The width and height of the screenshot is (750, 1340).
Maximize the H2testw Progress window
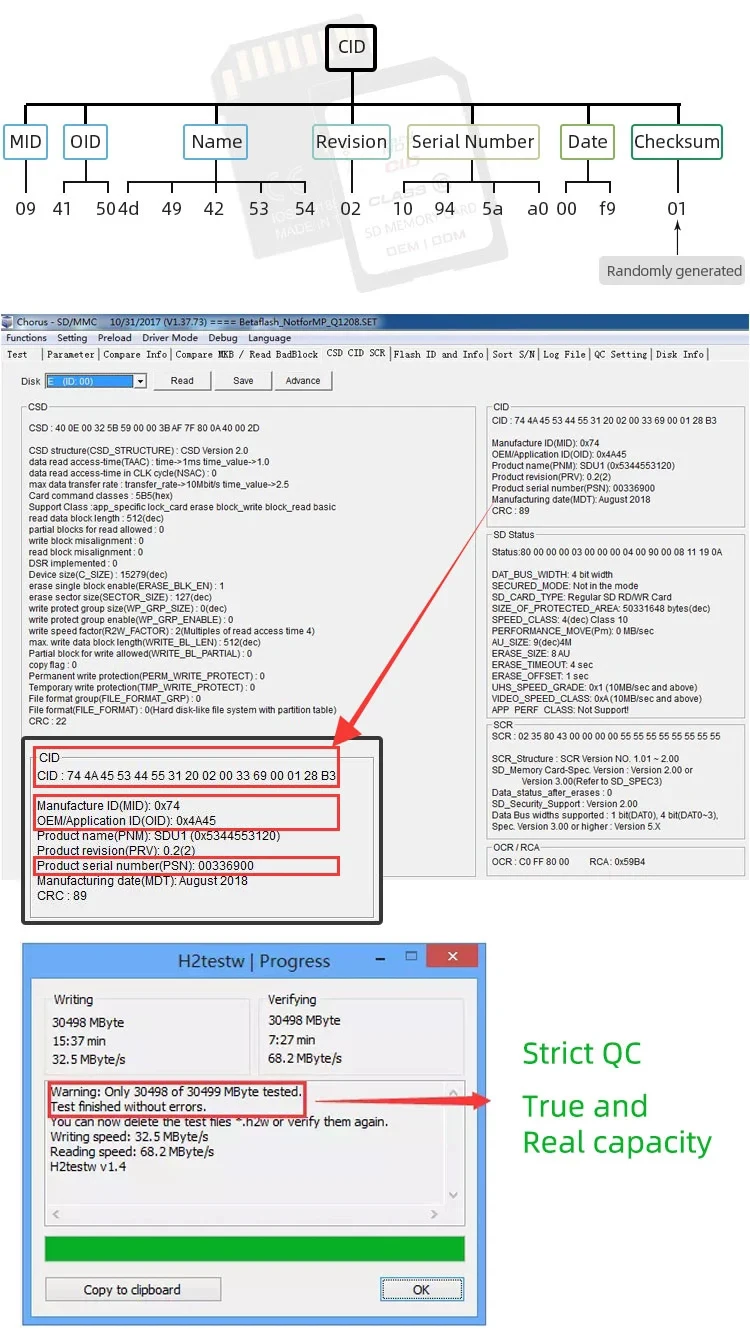coord(410,957)
